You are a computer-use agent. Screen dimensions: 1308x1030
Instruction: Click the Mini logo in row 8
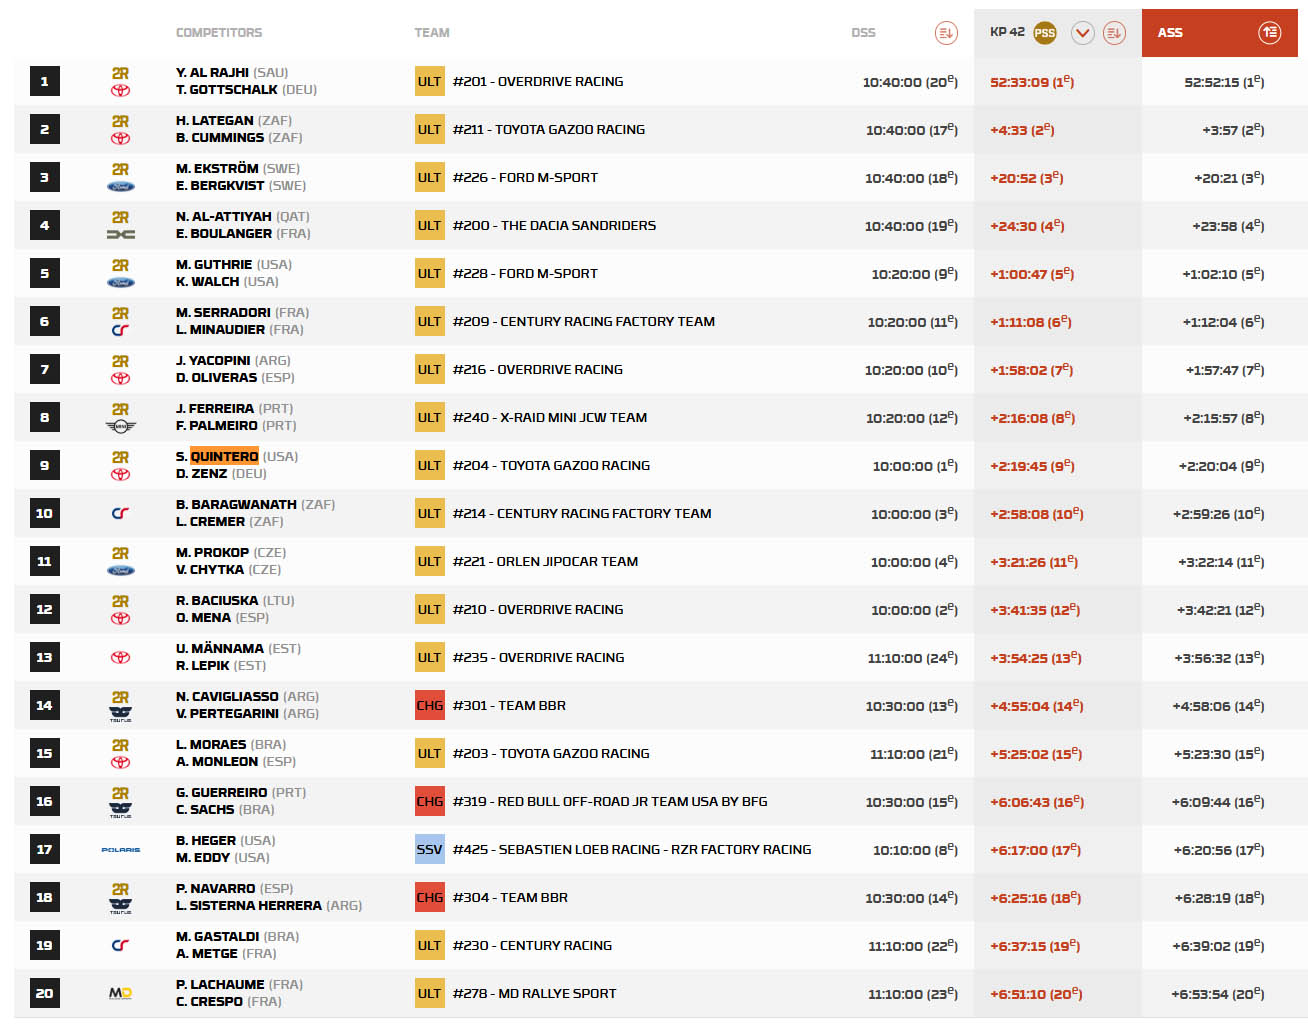(x=120, y=426)
